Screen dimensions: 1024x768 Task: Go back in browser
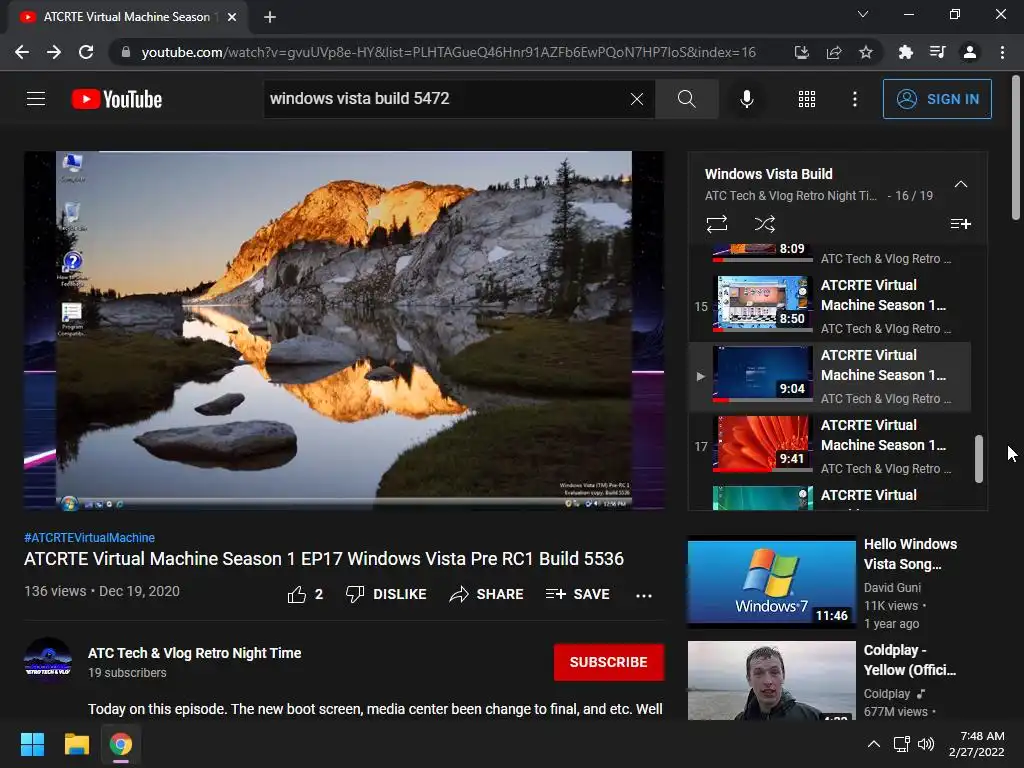(22, 52)
